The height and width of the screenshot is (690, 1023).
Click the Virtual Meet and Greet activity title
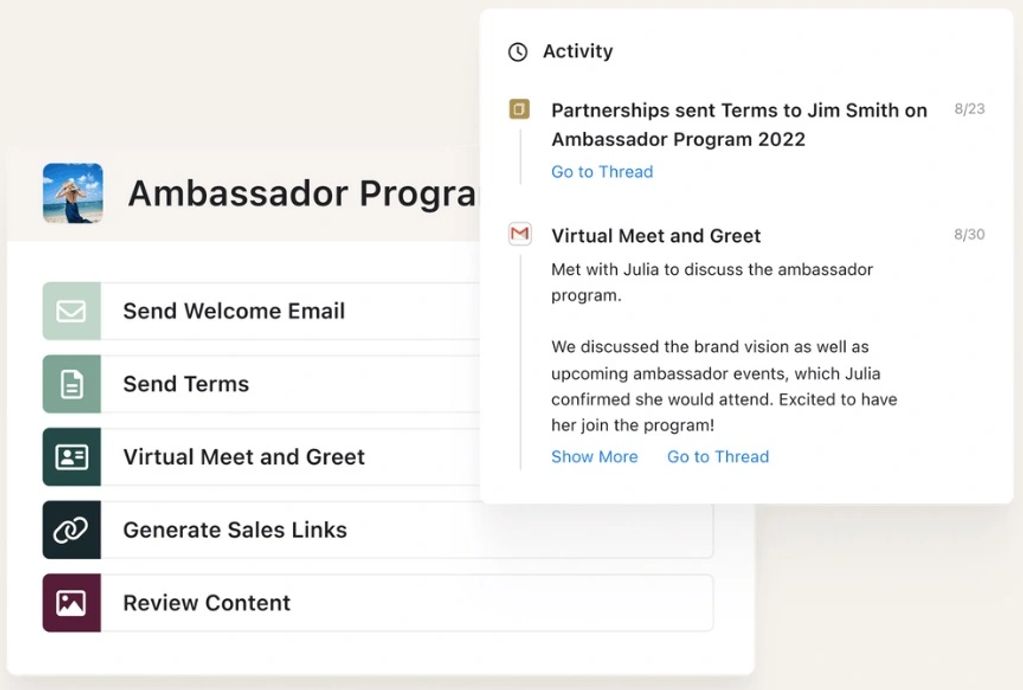click(x=656, y=236)
